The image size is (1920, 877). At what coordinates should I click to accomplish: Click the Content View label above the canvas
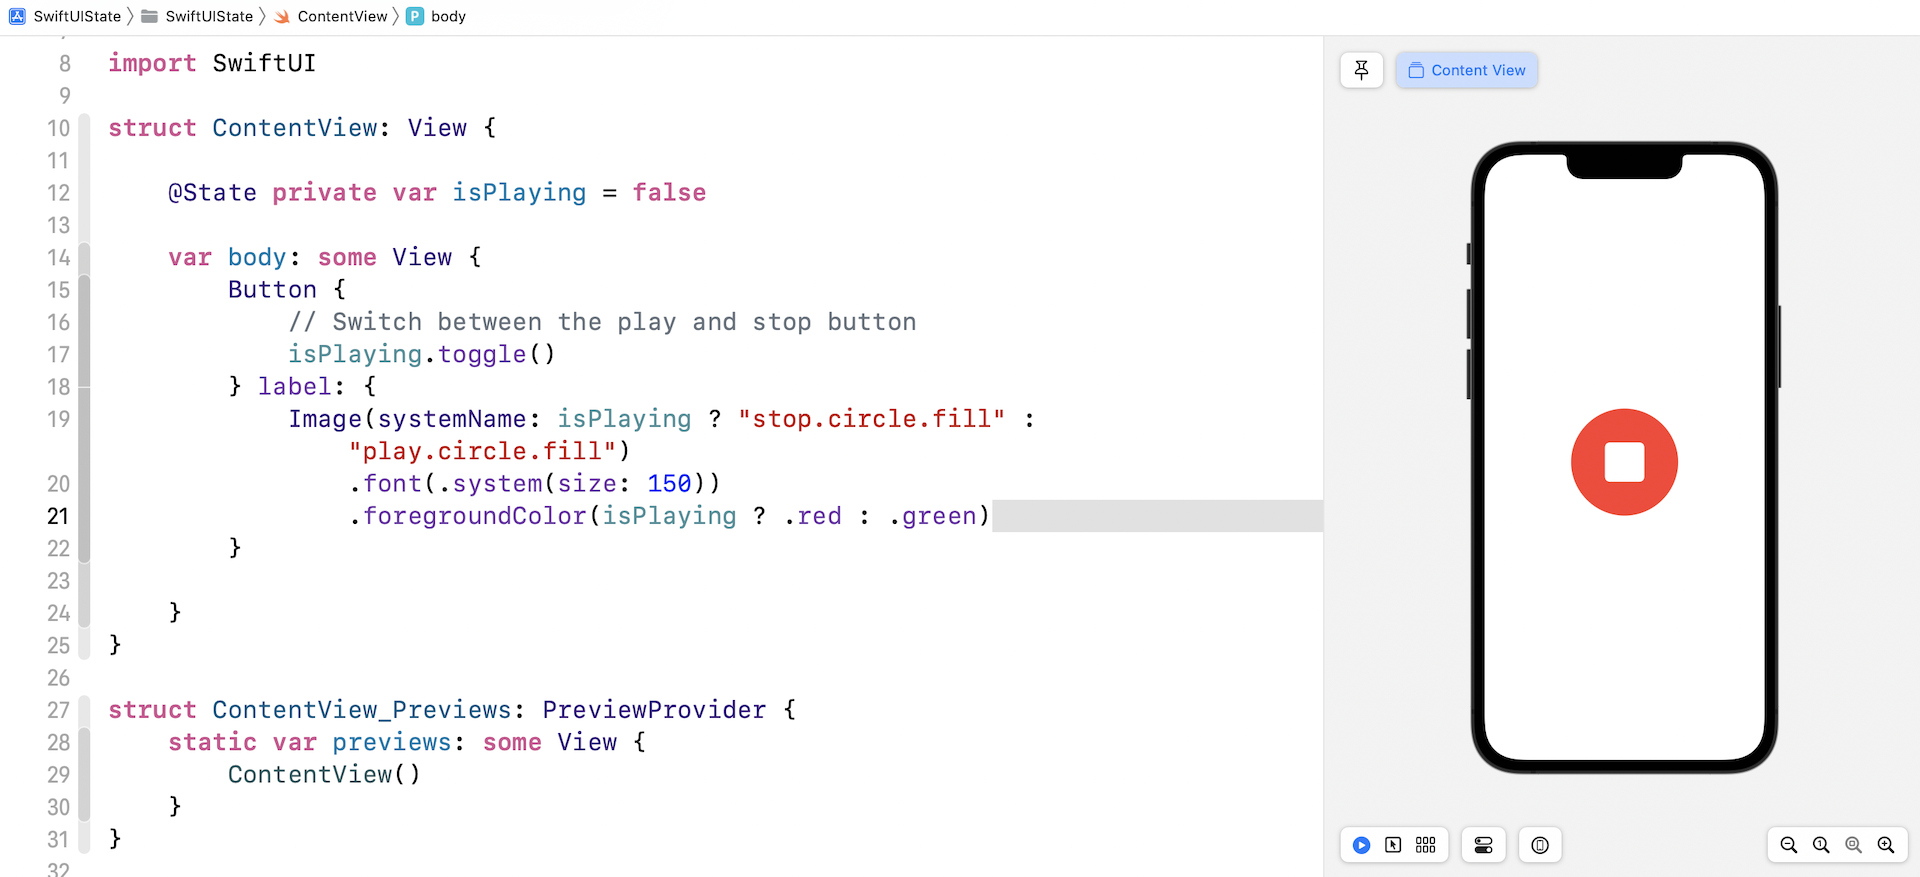coord(1466,70)
